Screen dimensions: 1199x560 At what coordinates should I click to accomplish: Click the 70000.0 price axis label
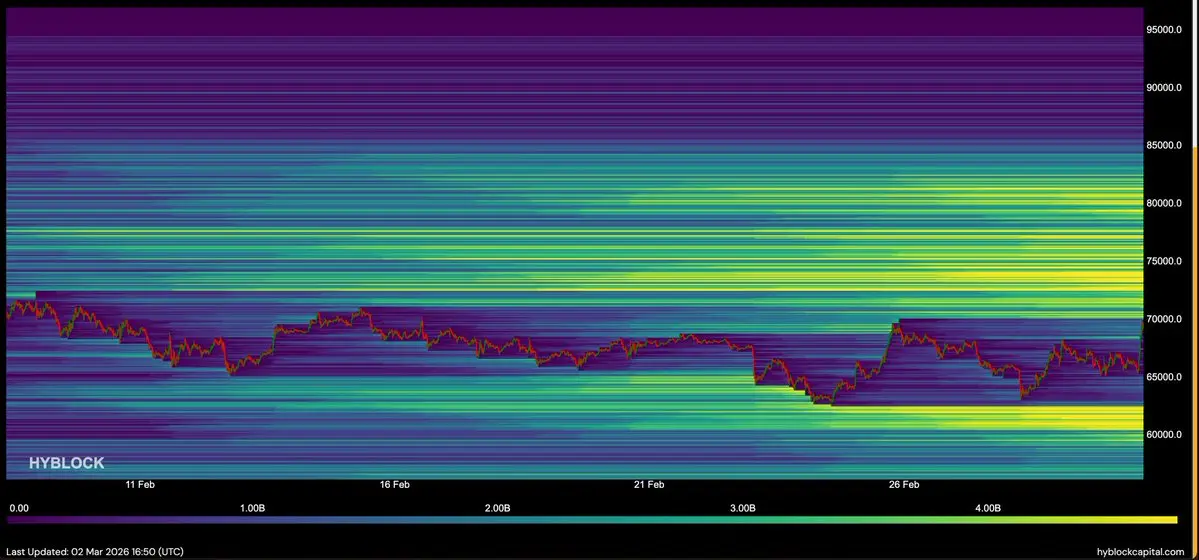tap(1163, 319)
